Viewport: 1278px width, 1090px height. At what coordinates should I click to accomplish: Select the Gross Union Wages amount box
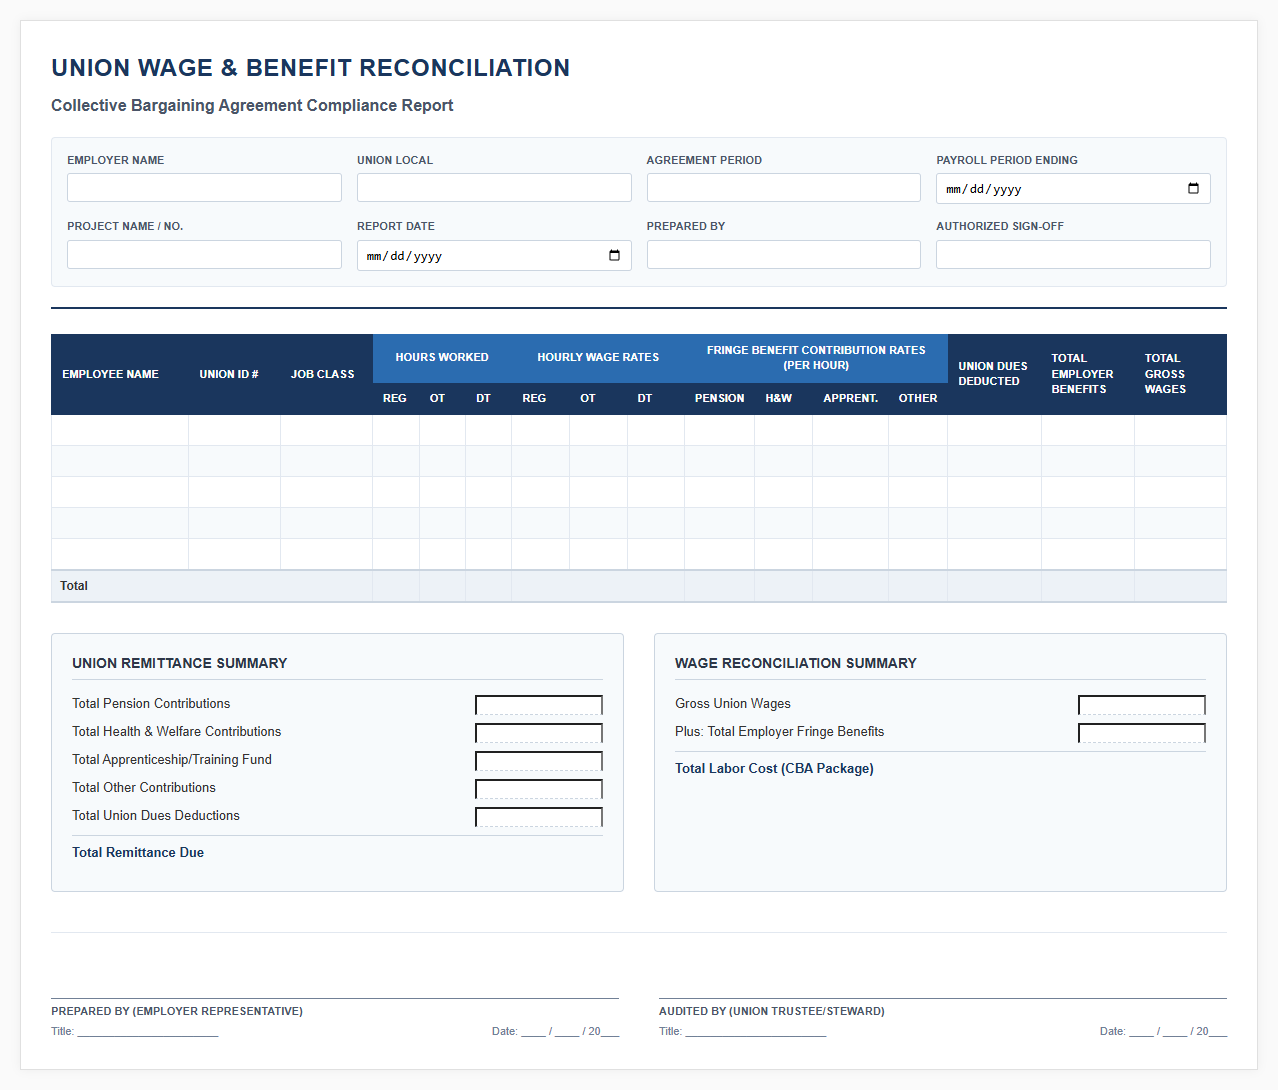click(1142, 705)
